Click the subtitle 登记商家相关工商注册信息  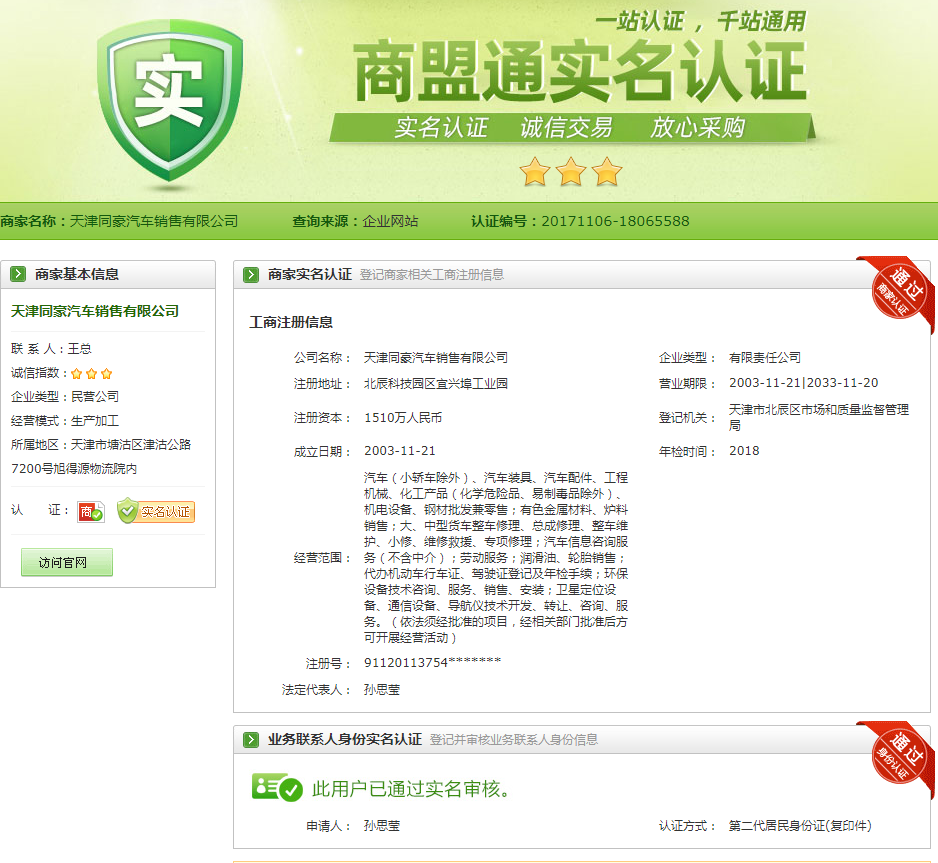pos(432,275)
